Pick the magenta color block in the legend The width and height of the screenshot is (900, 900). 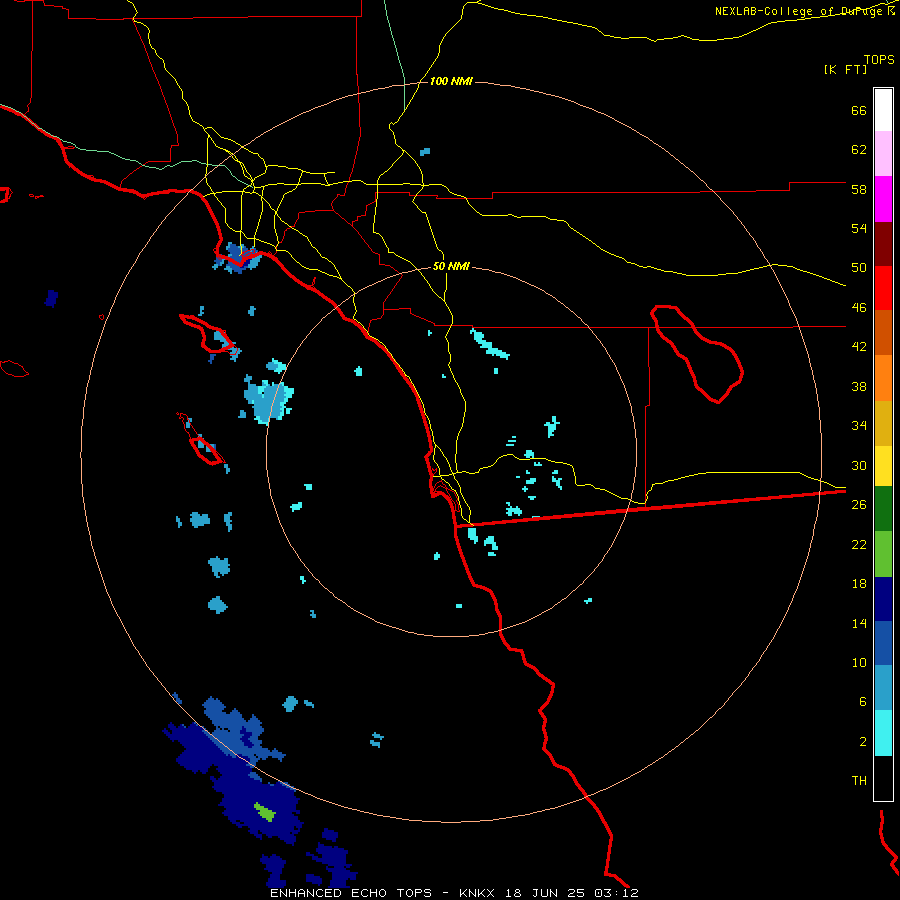883,199
